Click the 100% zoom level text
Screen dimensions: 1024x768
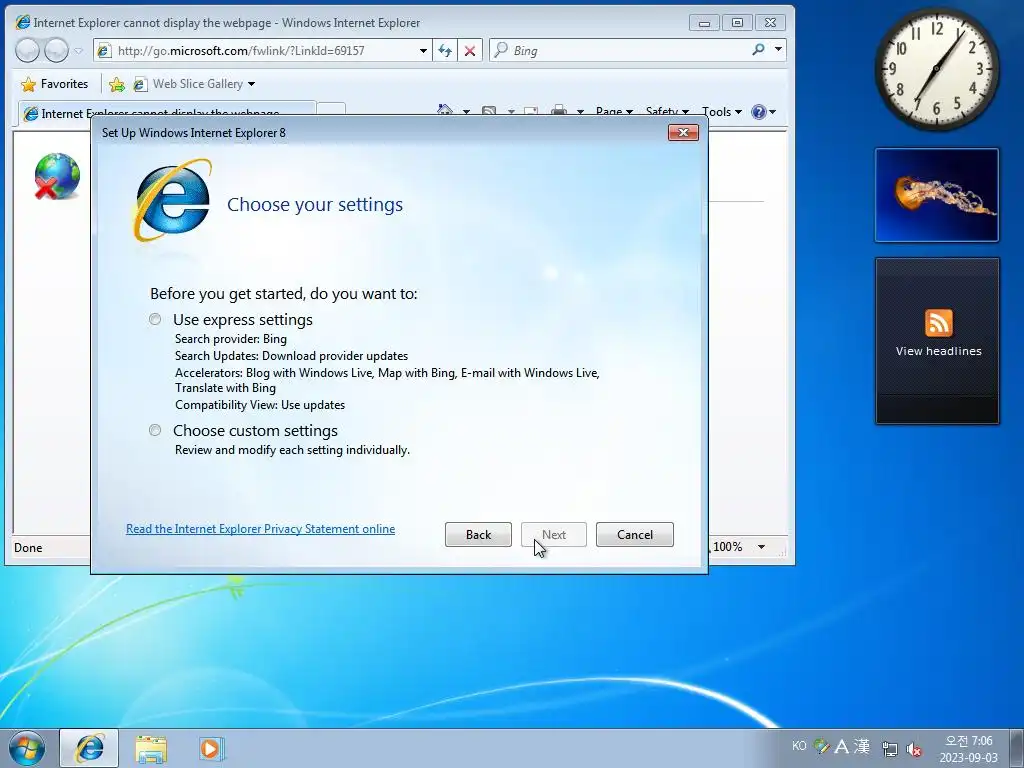[728, 547]
